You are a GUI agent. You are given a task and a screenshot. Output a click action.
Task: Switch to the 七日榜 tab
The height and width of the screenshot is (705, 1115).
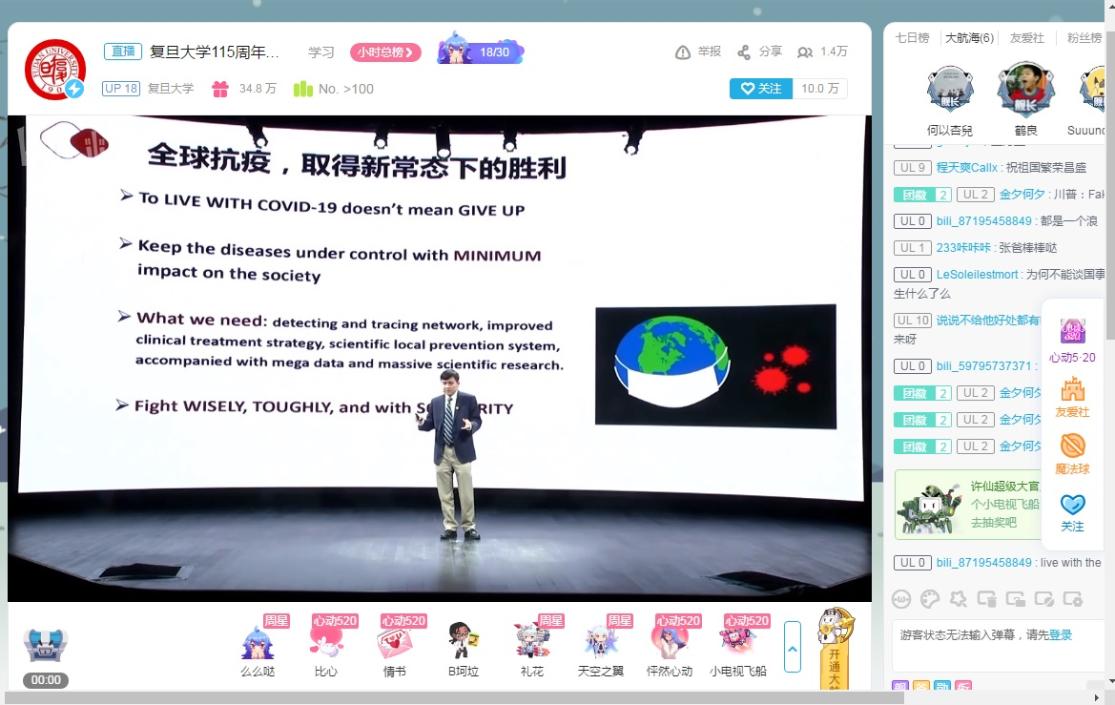tap(911, 38)
